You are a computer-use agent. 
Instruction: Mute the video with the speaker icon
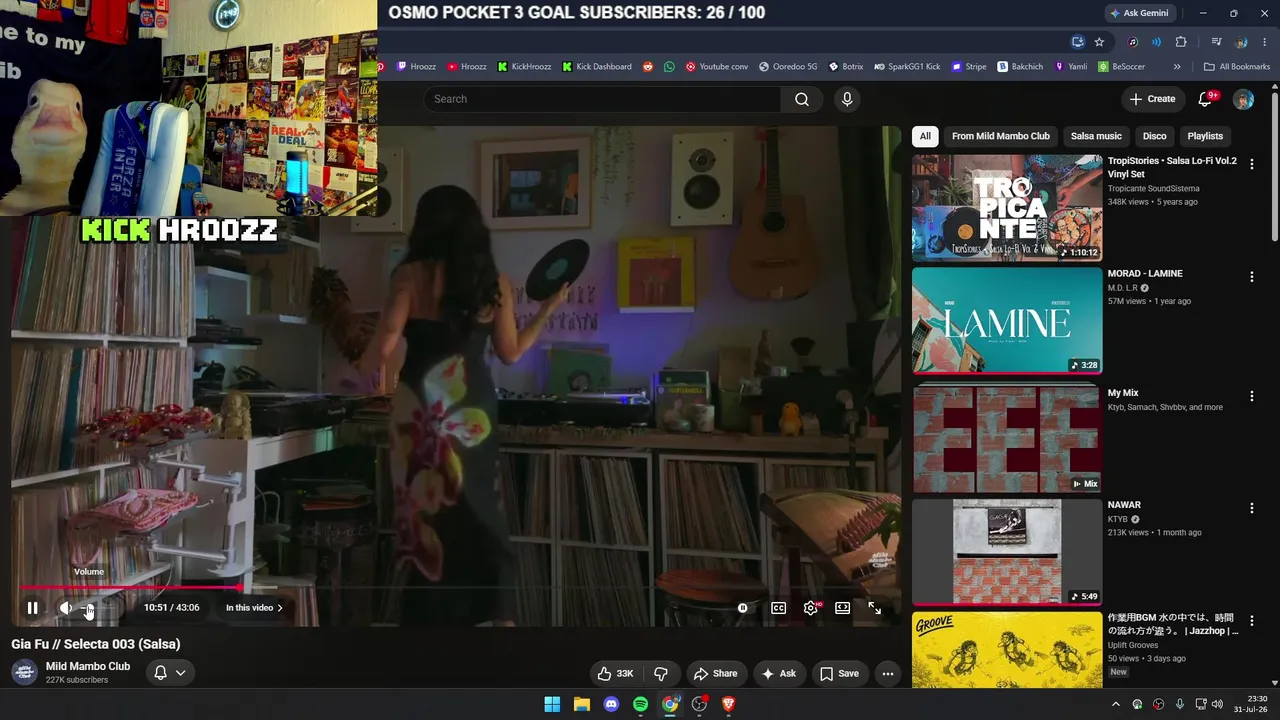tap(66, 608)
